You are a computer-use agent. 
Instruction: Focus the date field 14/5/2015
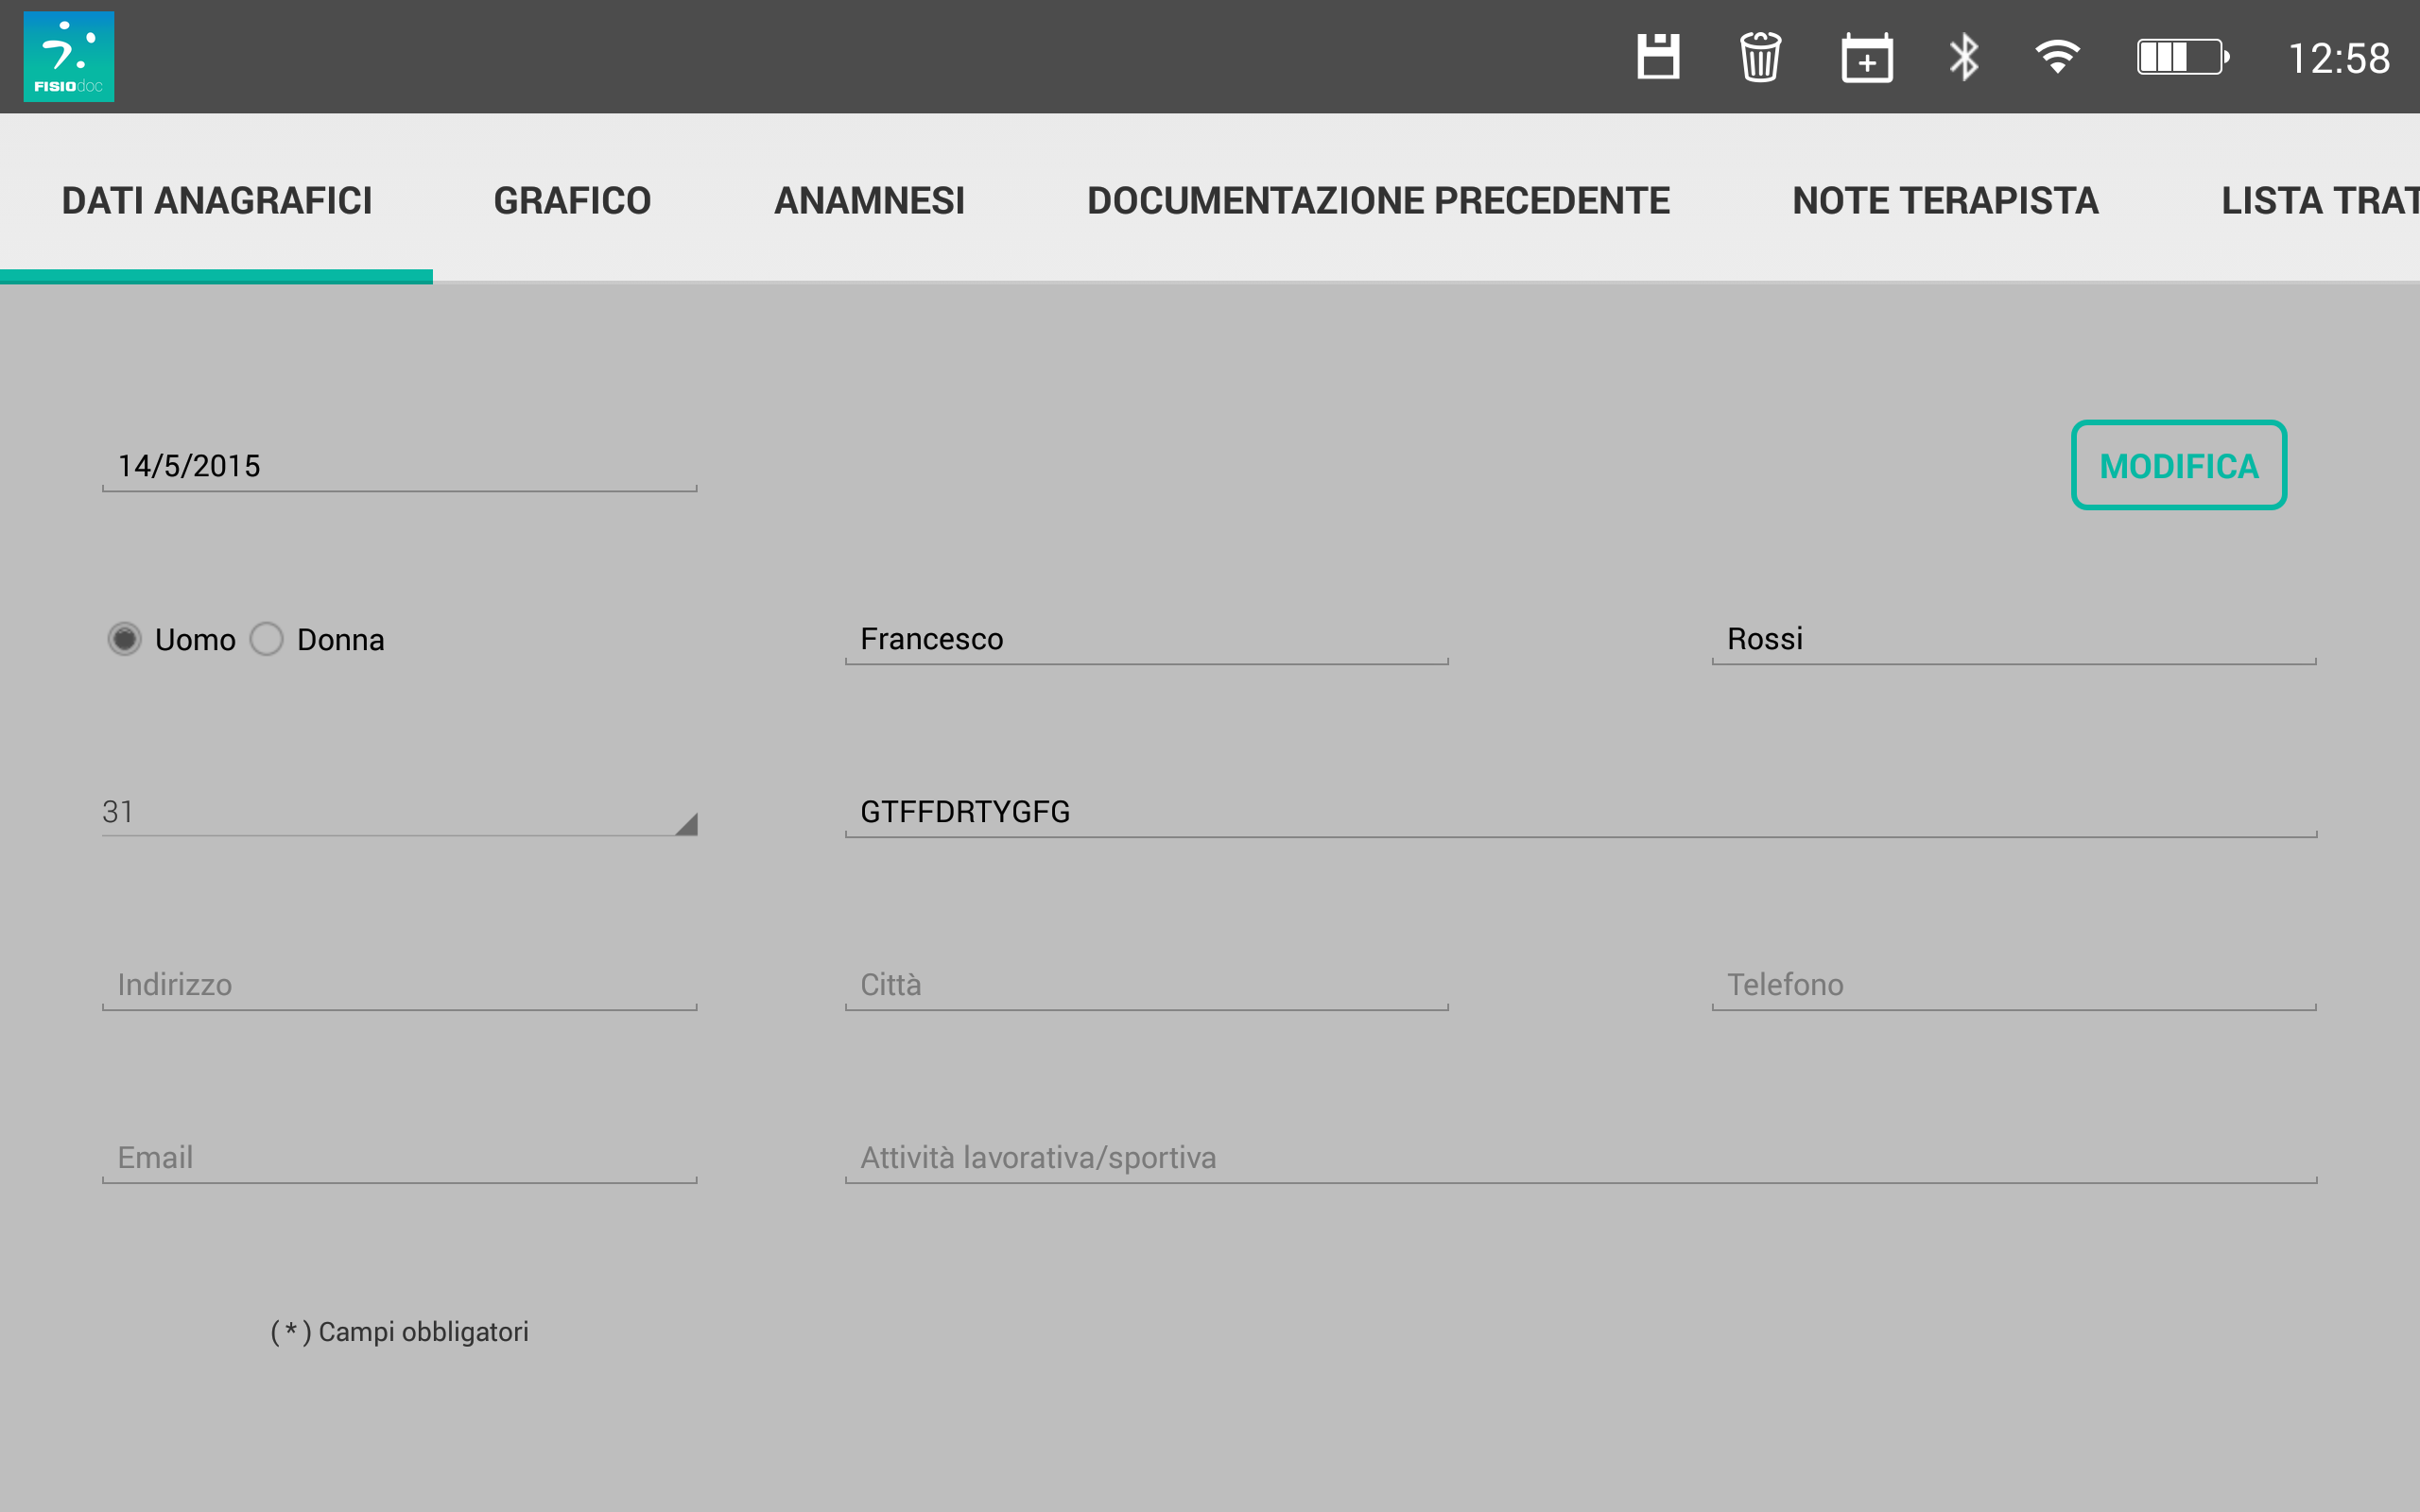[398, 466]
